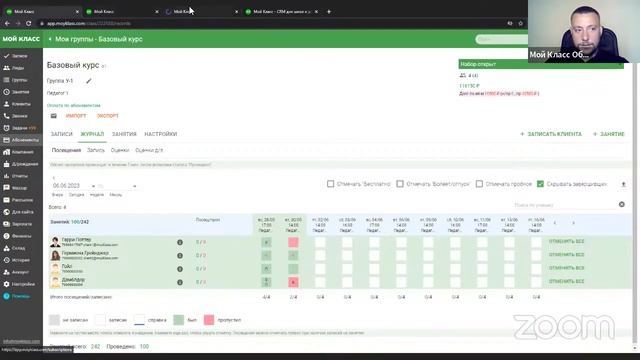The height and width of the screenshot is (360, 640).
Task: Switch to the ЗАПИСИ tab
Action: tap(62, 134)
